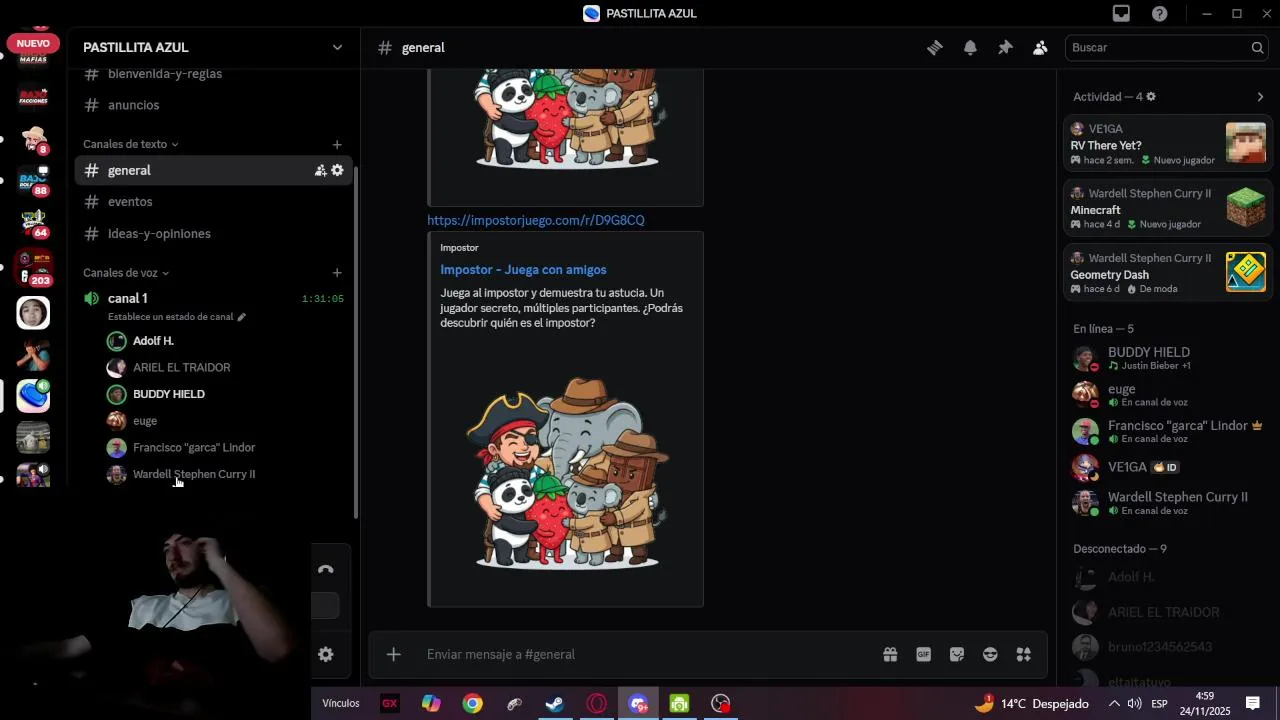Open Windows notification center icon
The height and width of the screenshot is (720, 1280).
tap(1253, 704)
